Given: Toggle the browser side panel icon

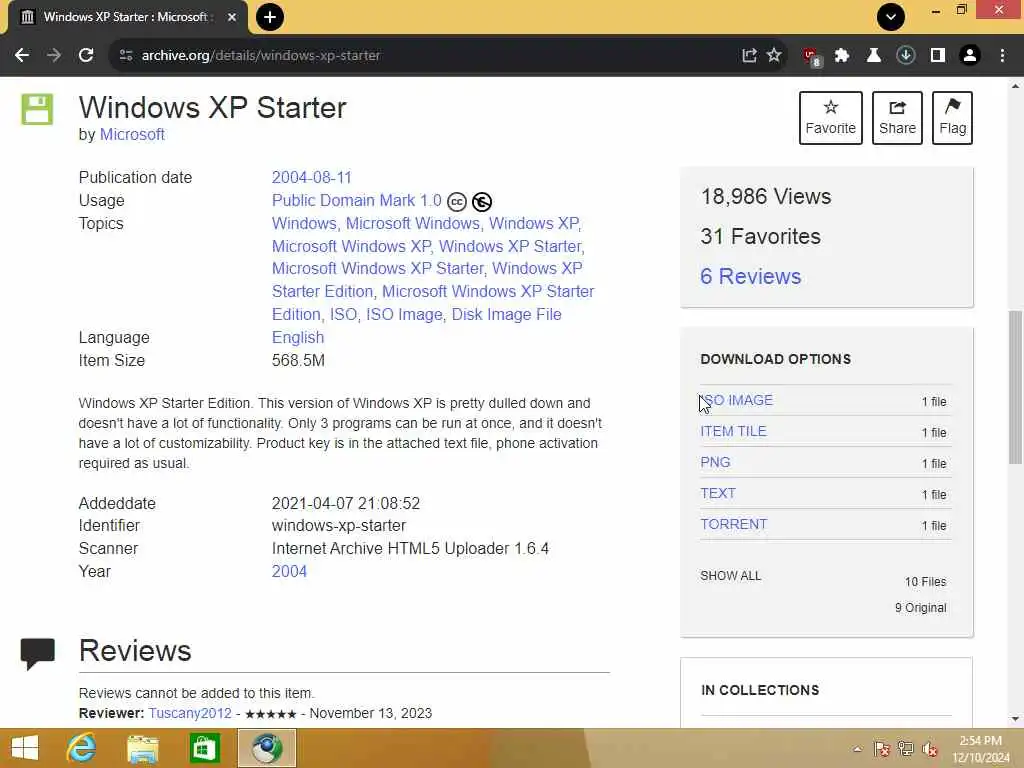Looking at the screenshot, I should click(938, 56).
